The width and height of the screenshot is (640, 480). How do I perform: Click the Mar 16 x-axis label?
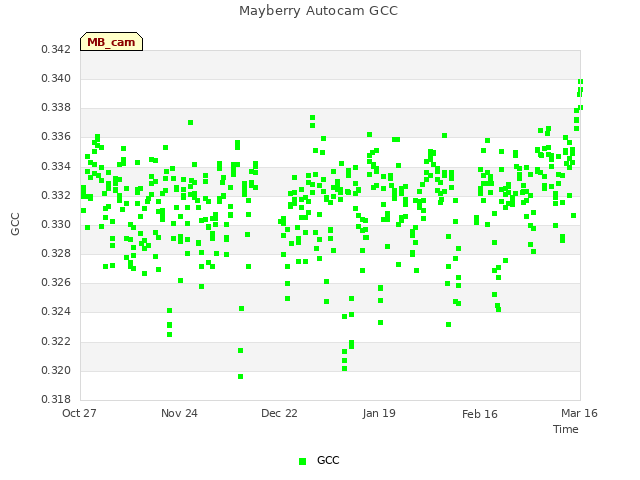point(579,413)
